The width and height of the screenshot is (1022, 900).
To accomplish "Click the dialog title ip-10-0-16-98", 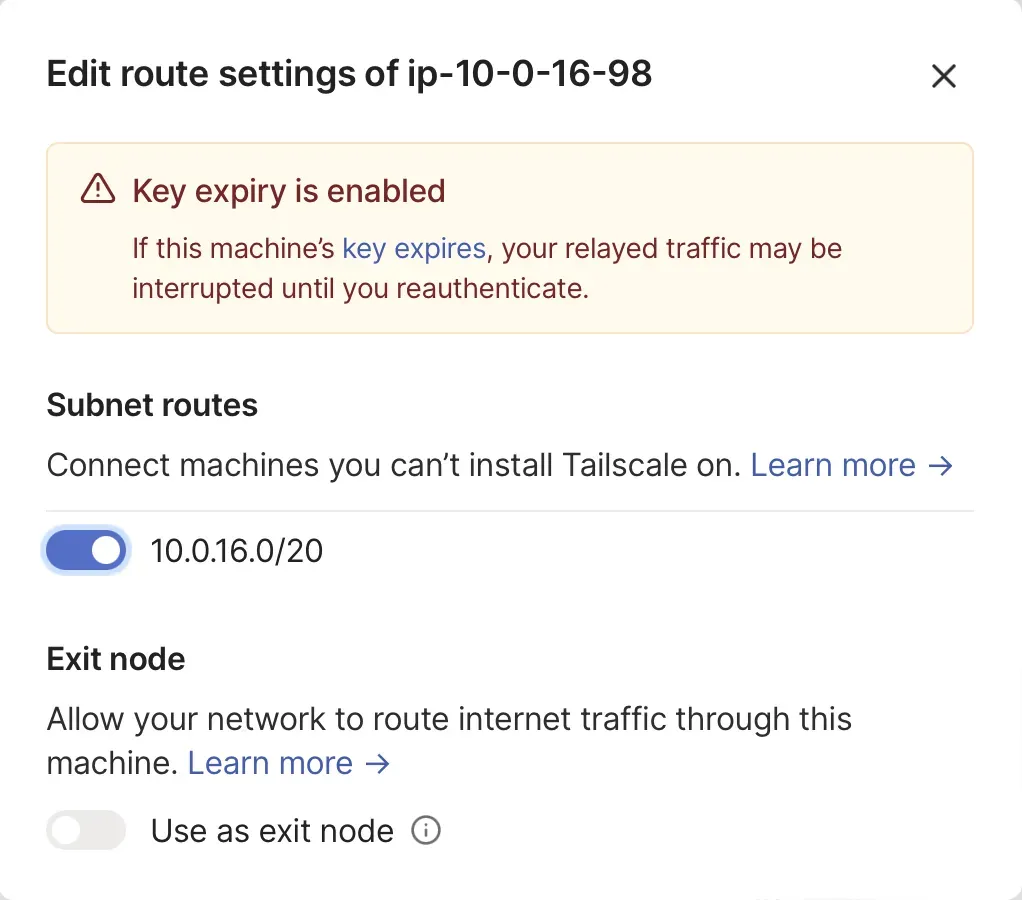I will (x=349, y=74).
